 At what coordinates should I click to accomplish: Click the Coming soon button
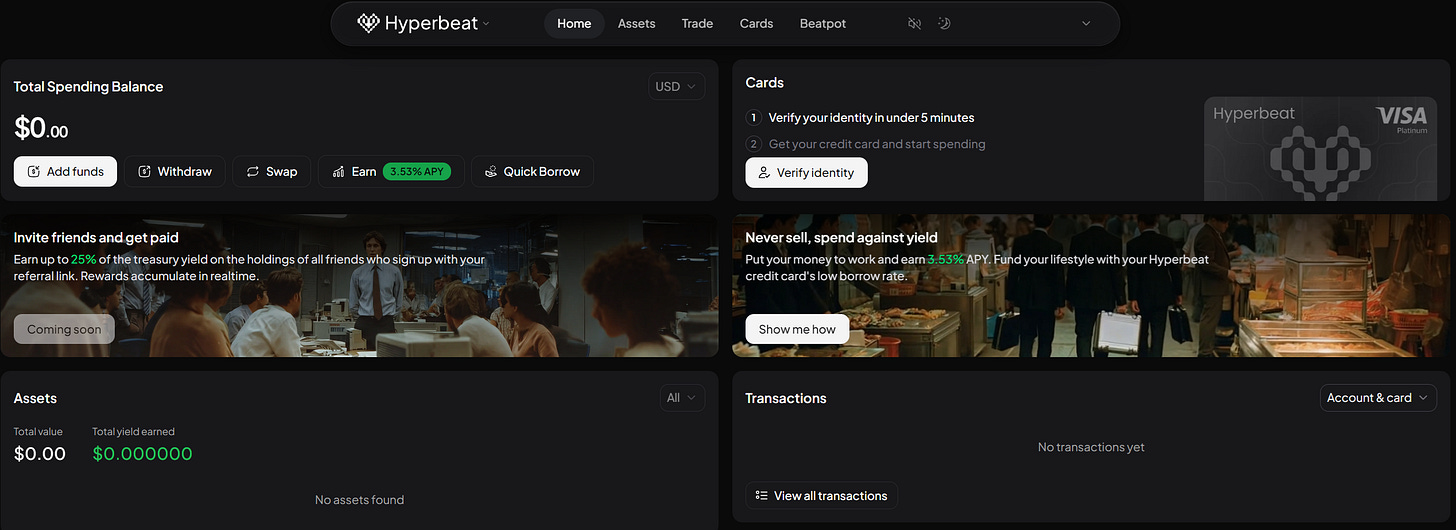click(64, 329)
